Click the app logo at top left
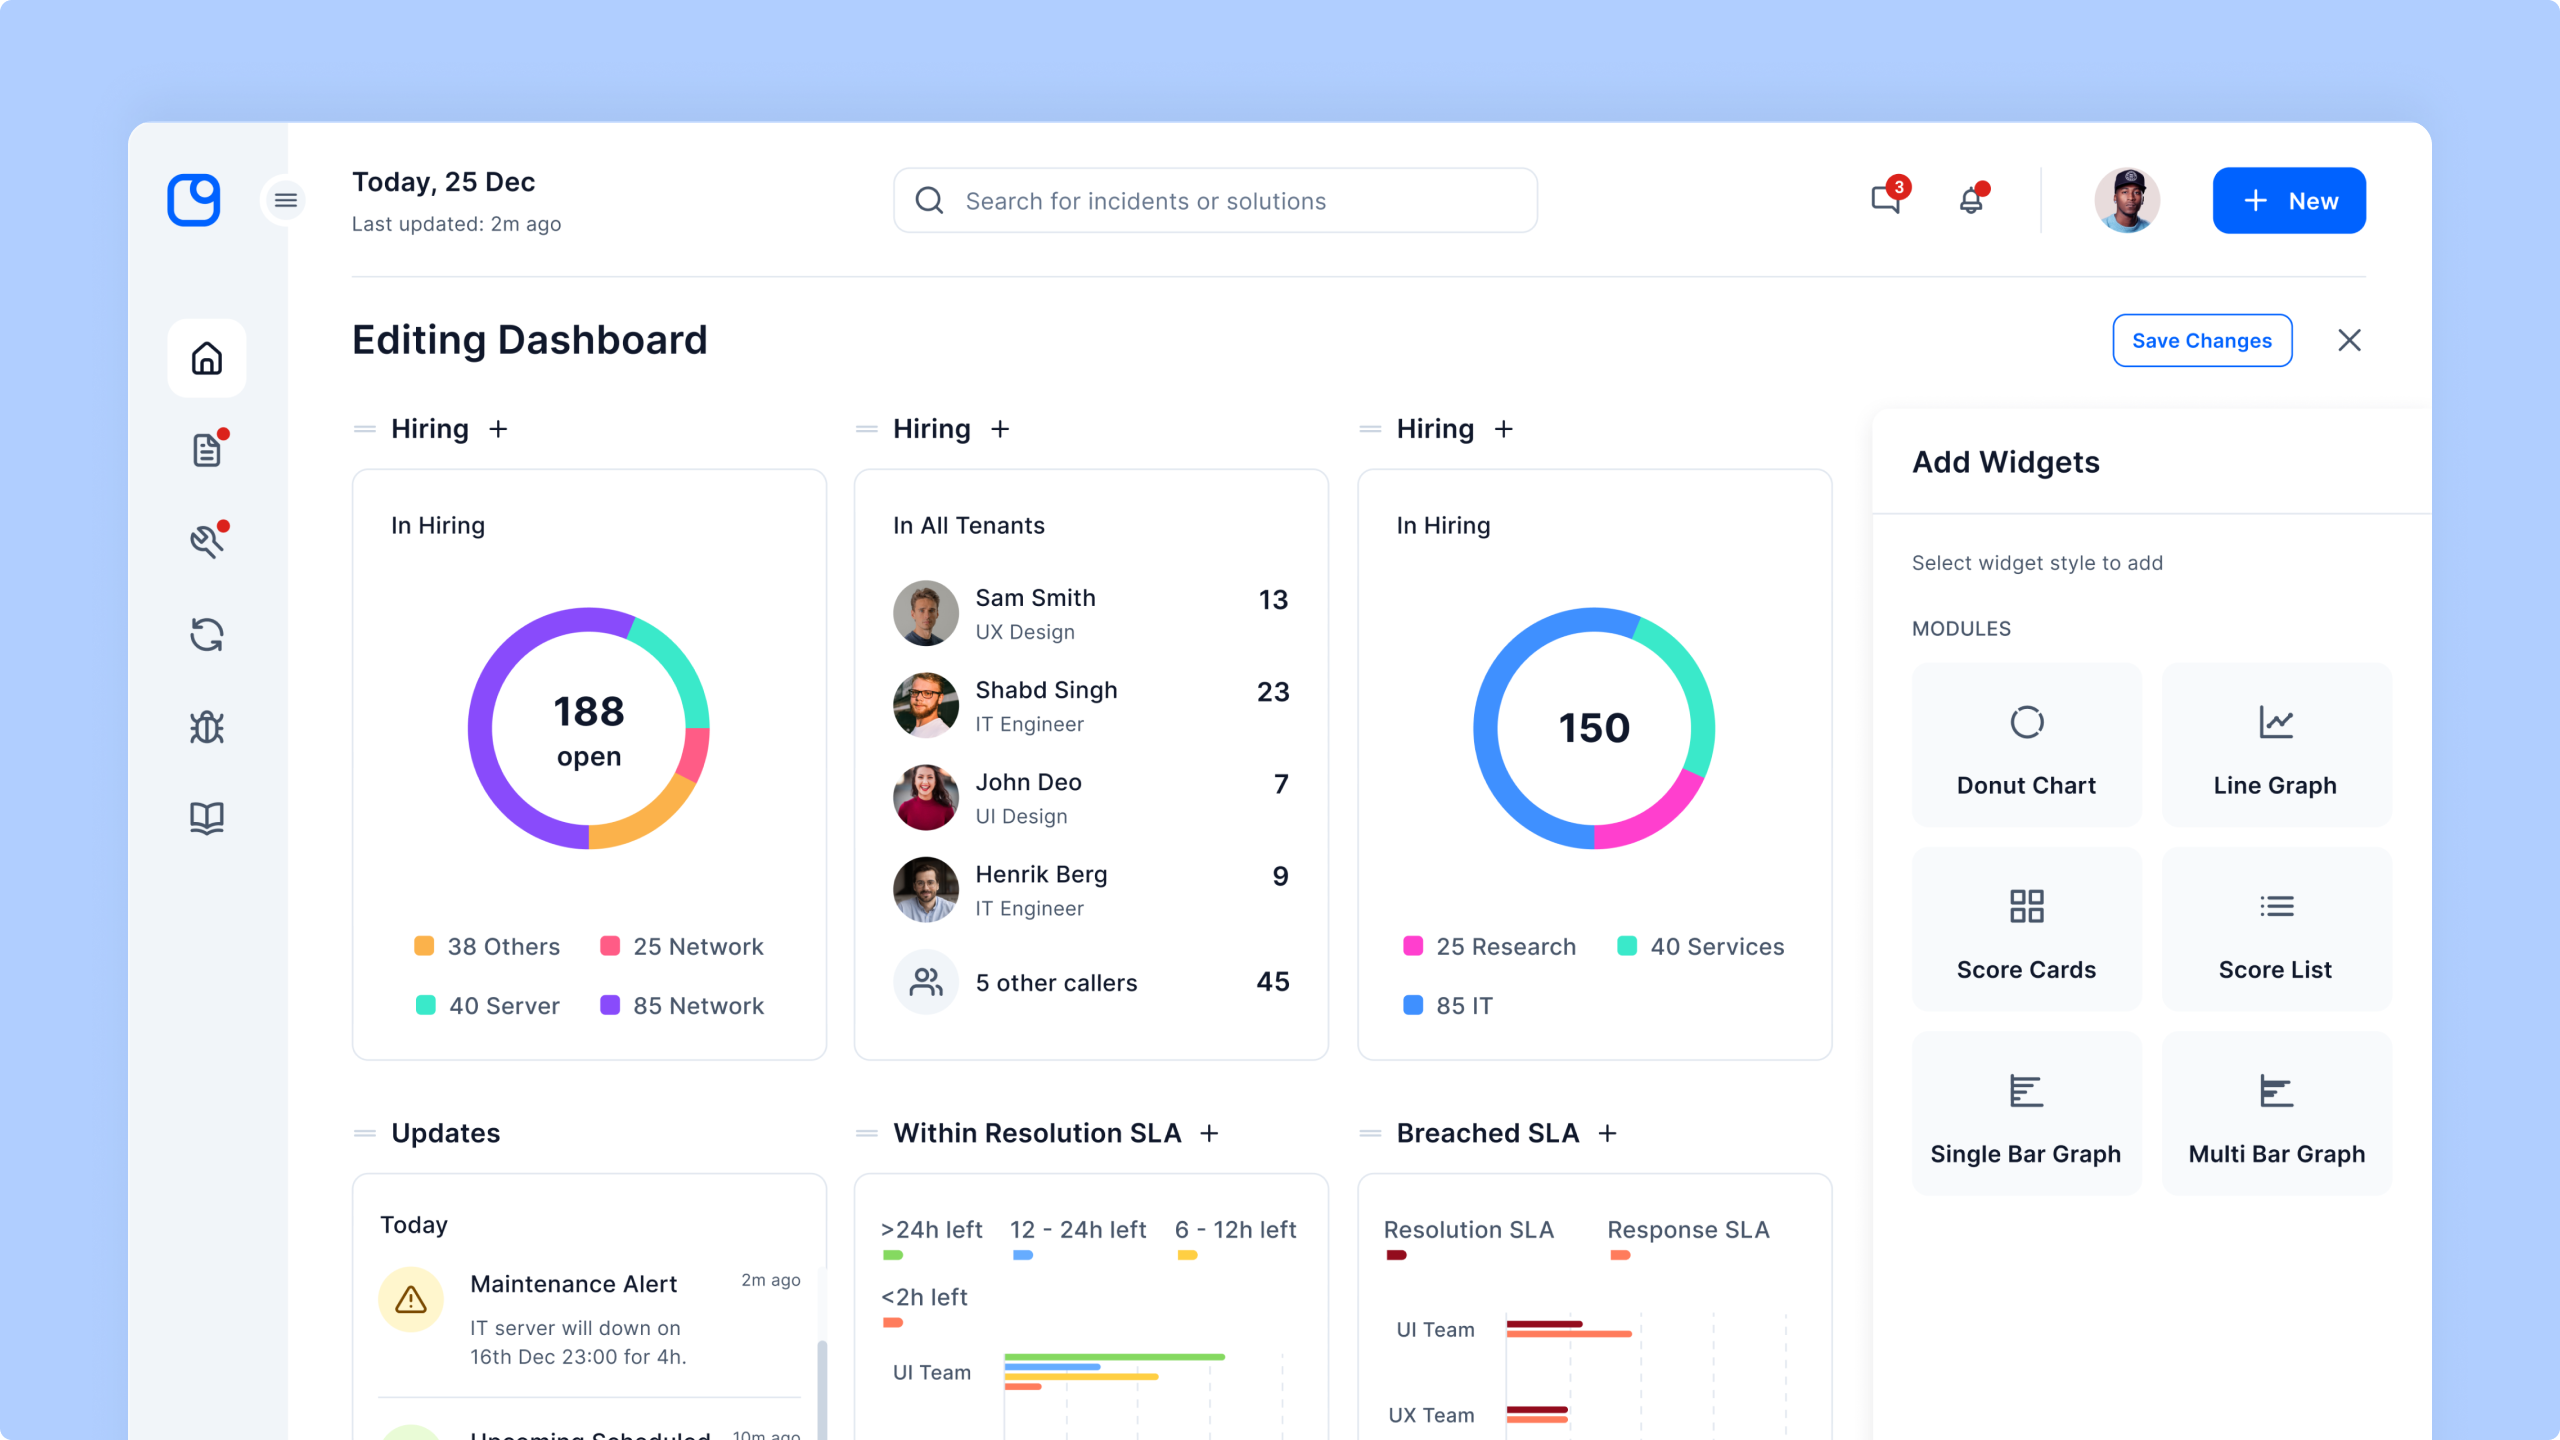The width and height of the screenshot is (2560, 1440). [194, 200]
